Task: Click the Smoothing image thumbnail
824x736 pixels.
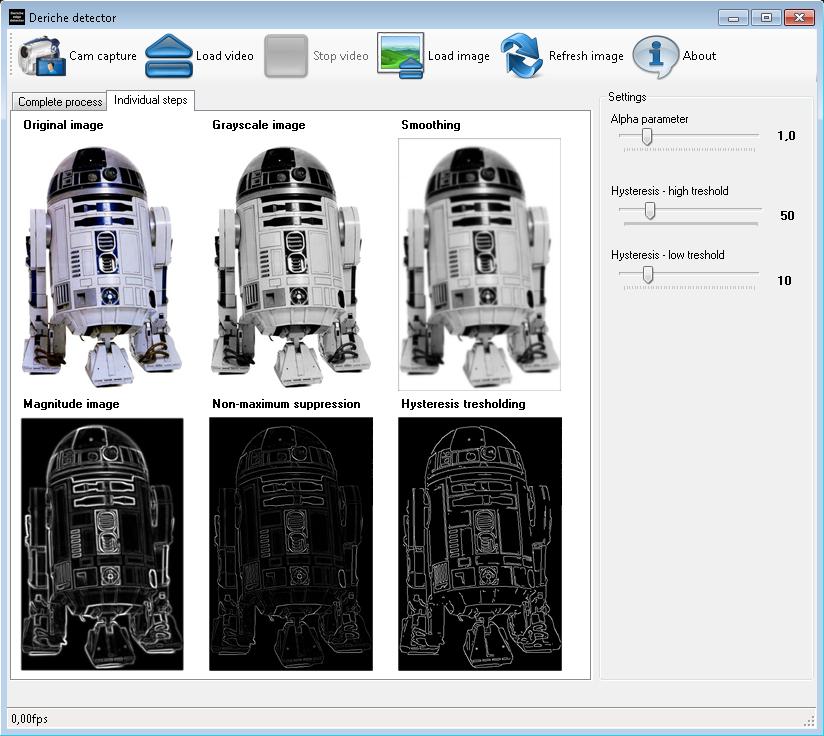Action: pyautogui.click(x=479, y=264)
